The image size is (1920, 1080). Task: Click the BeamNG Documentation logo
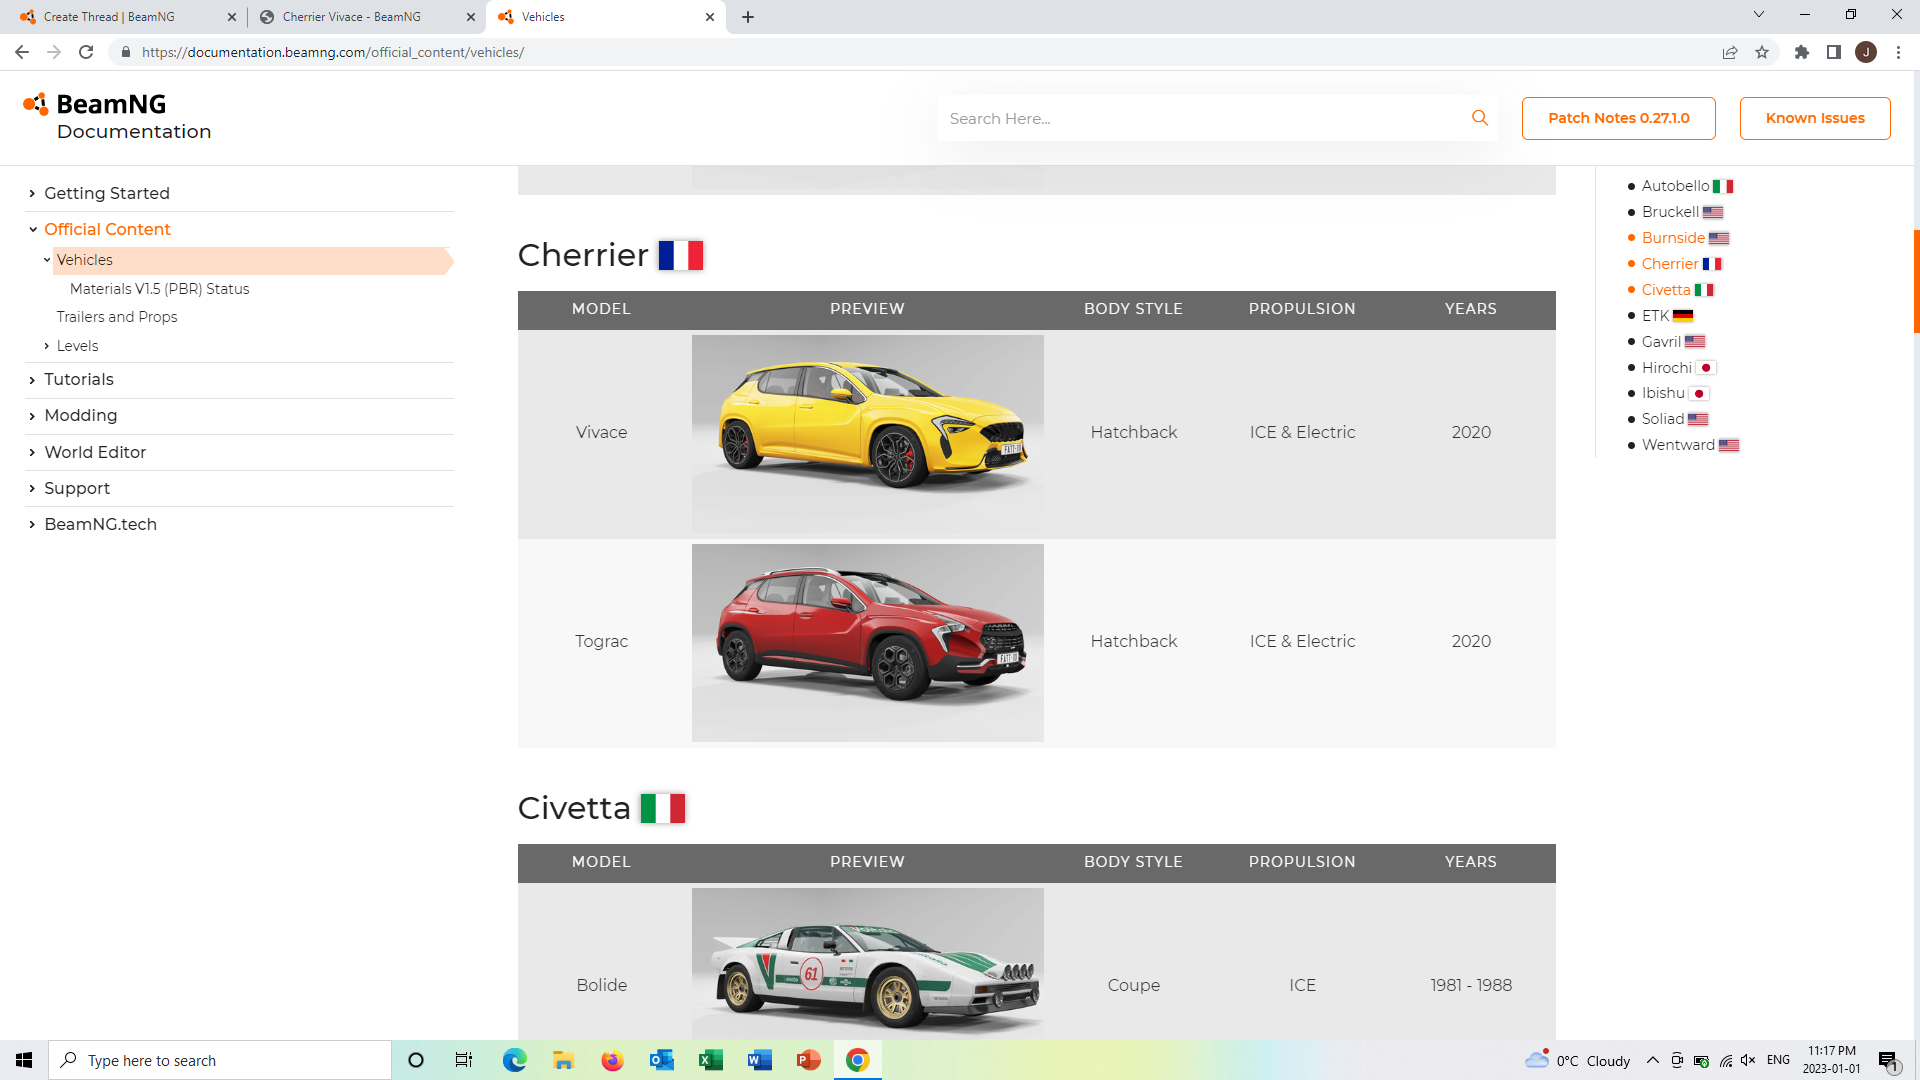[117, 117]
